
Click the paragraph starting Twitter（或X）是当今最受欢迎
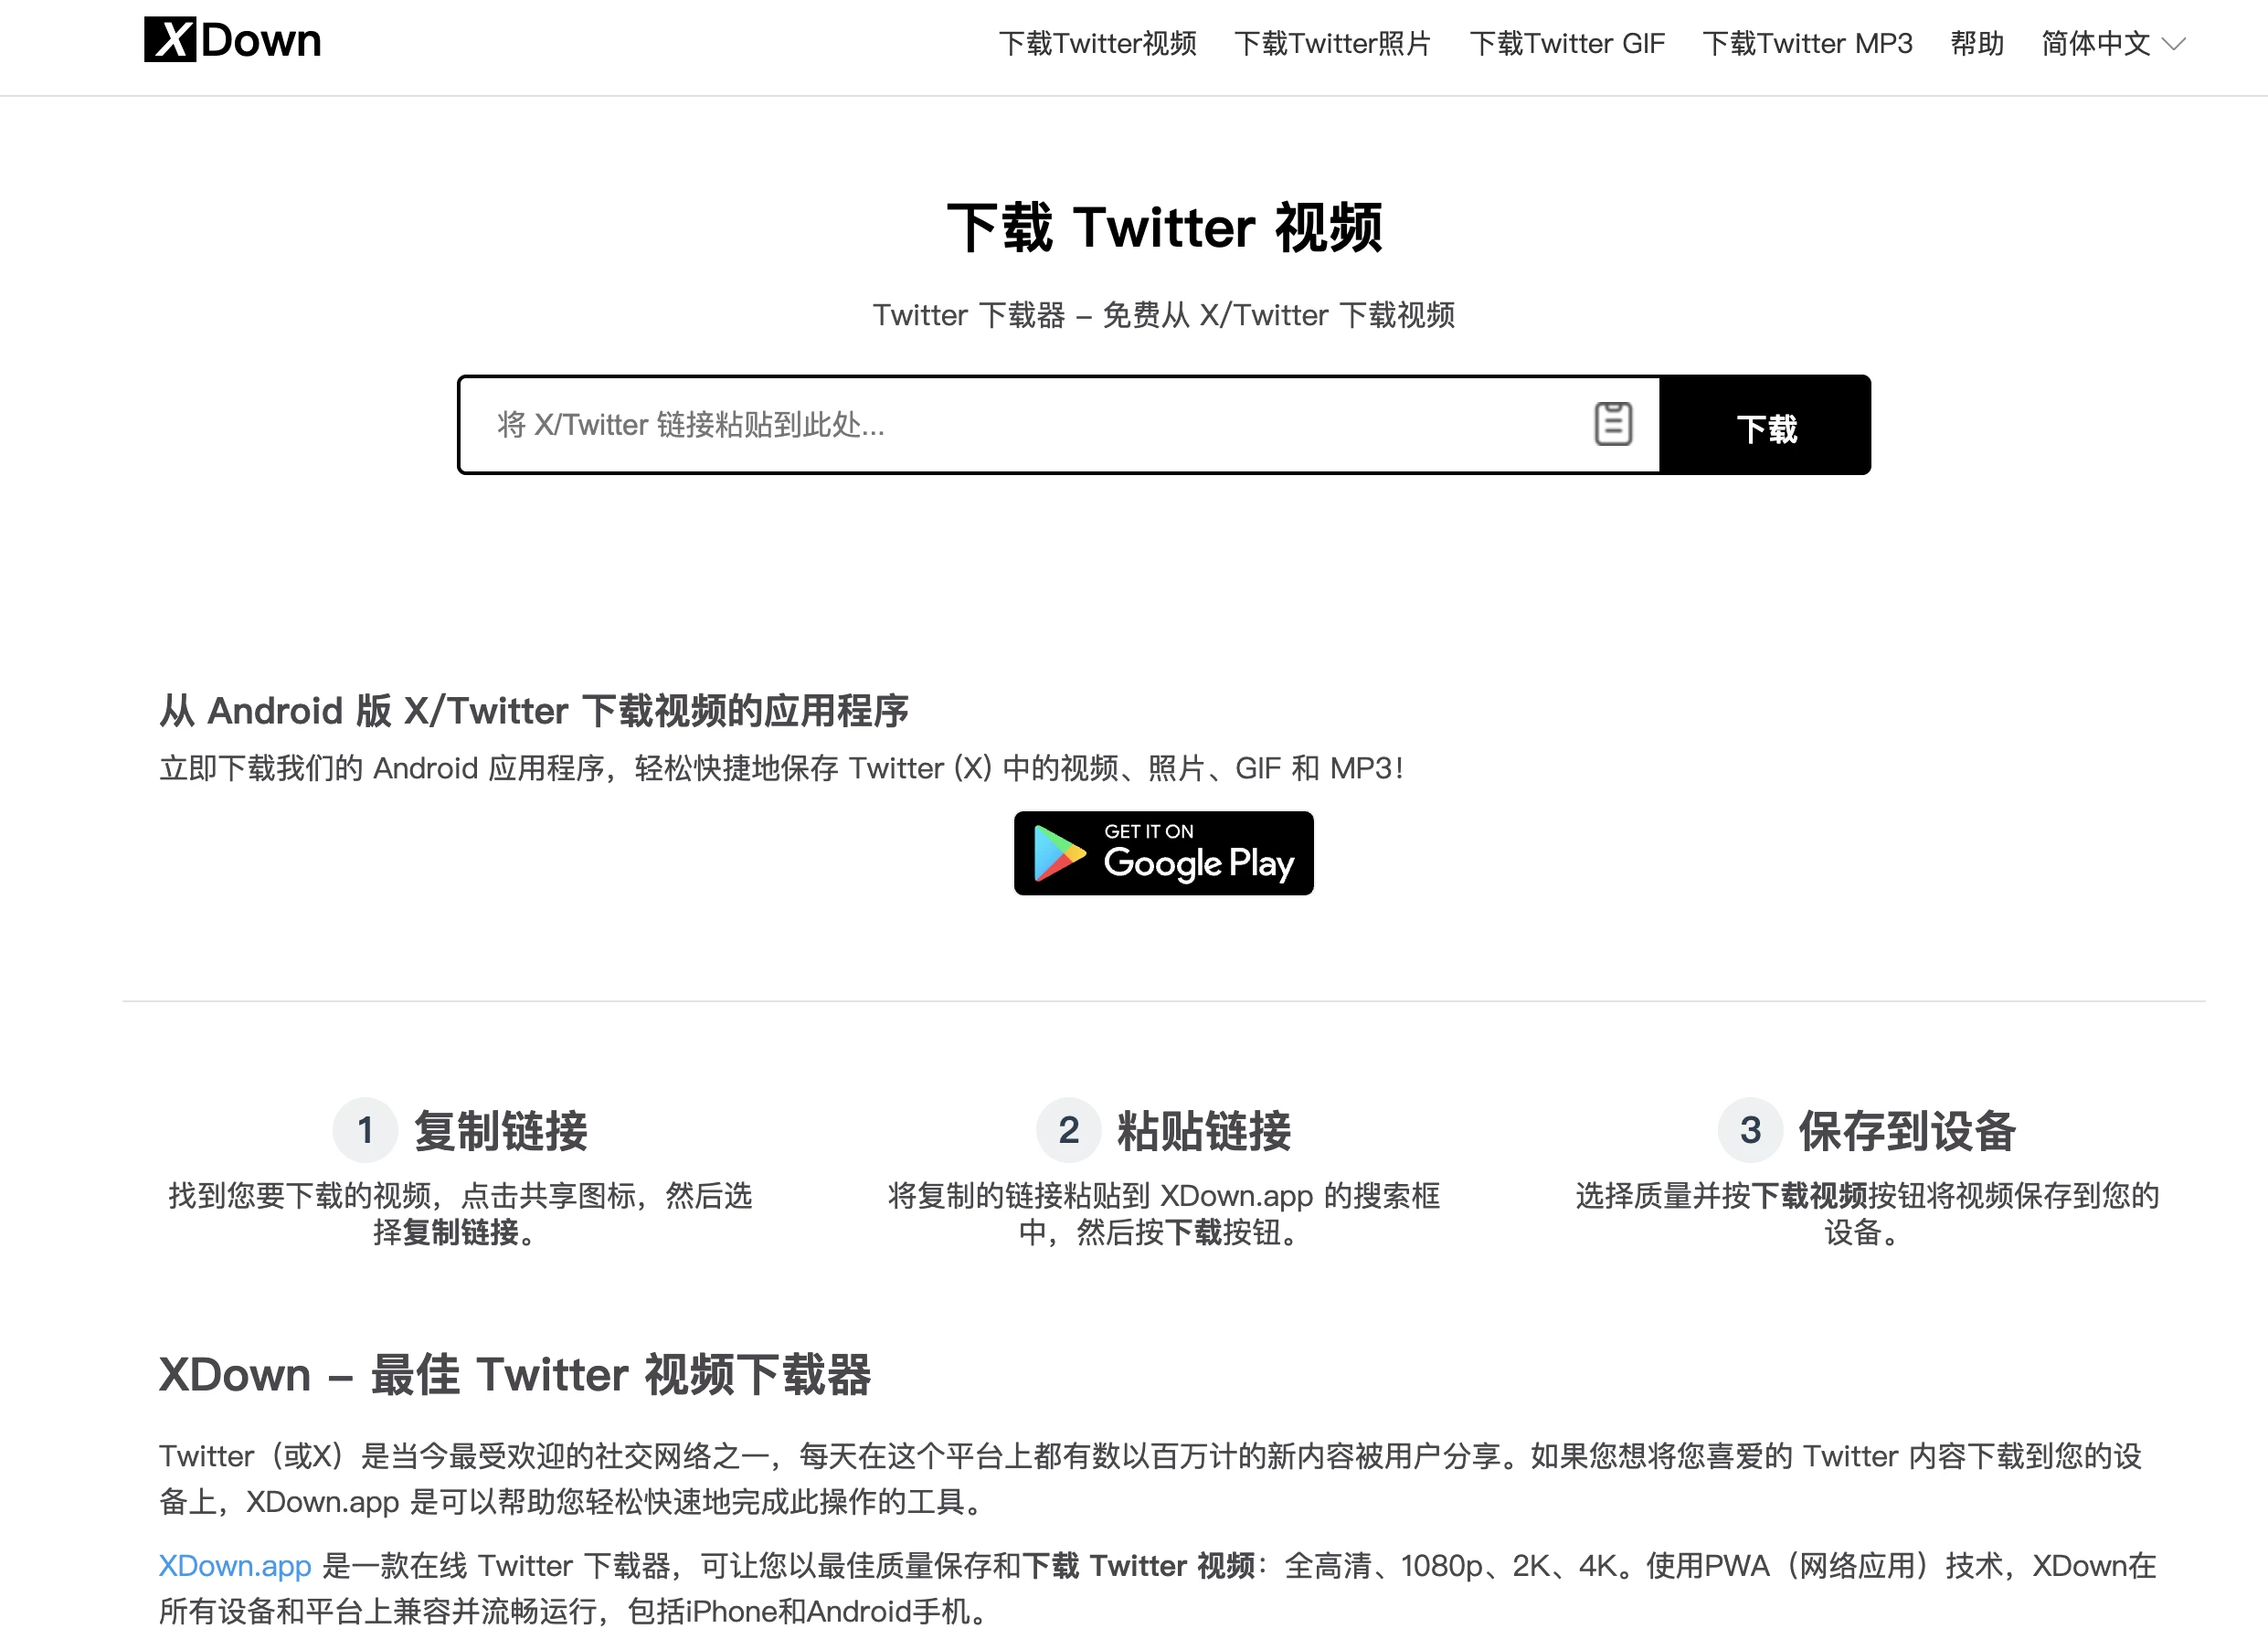[1150, 1479]
